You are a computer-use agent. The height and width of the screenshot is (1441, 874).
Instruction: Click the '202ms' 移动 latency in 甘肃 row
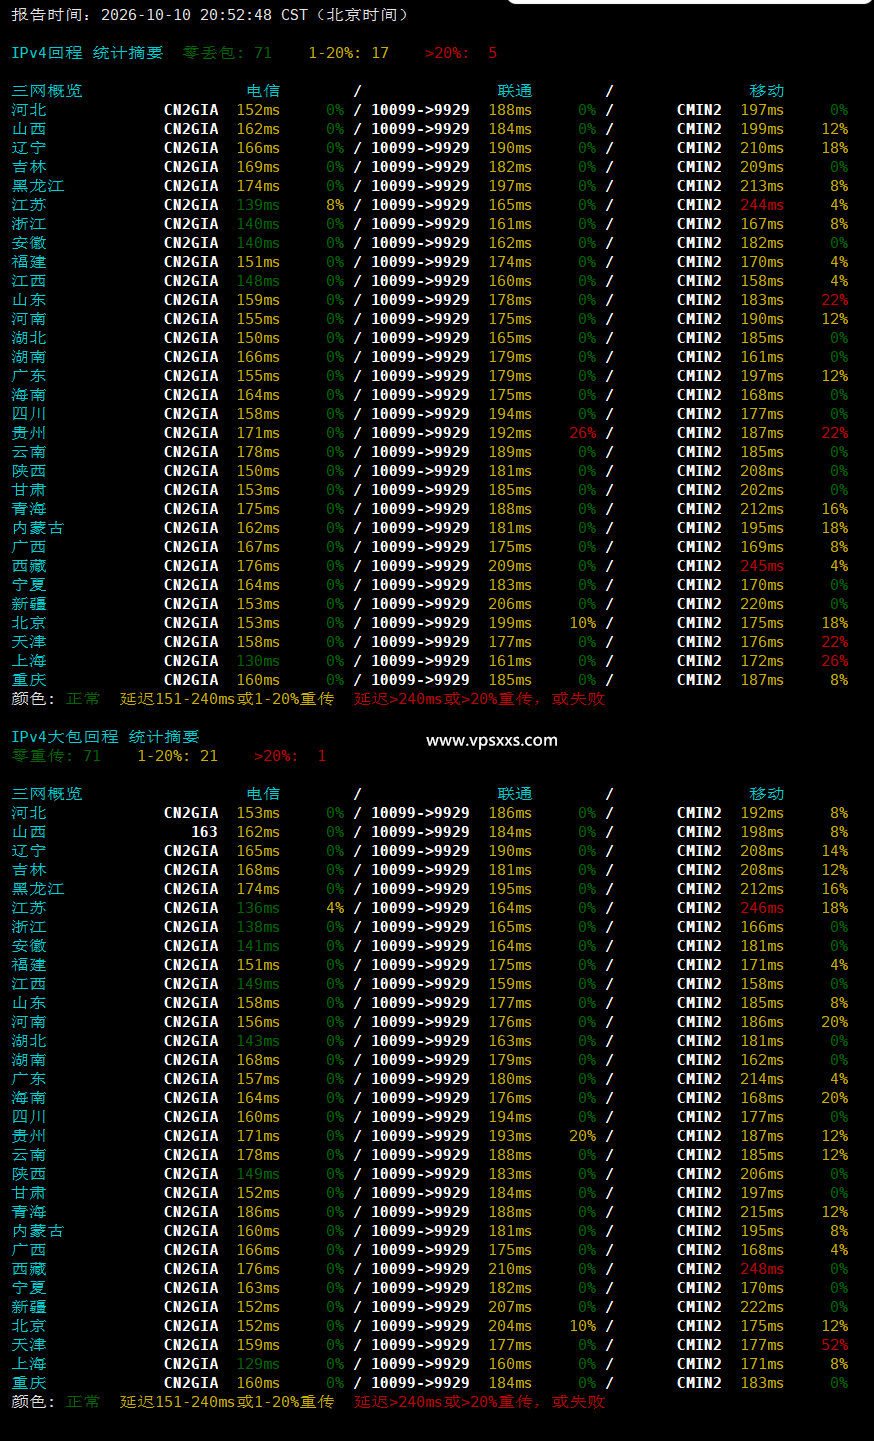point(762,490)
